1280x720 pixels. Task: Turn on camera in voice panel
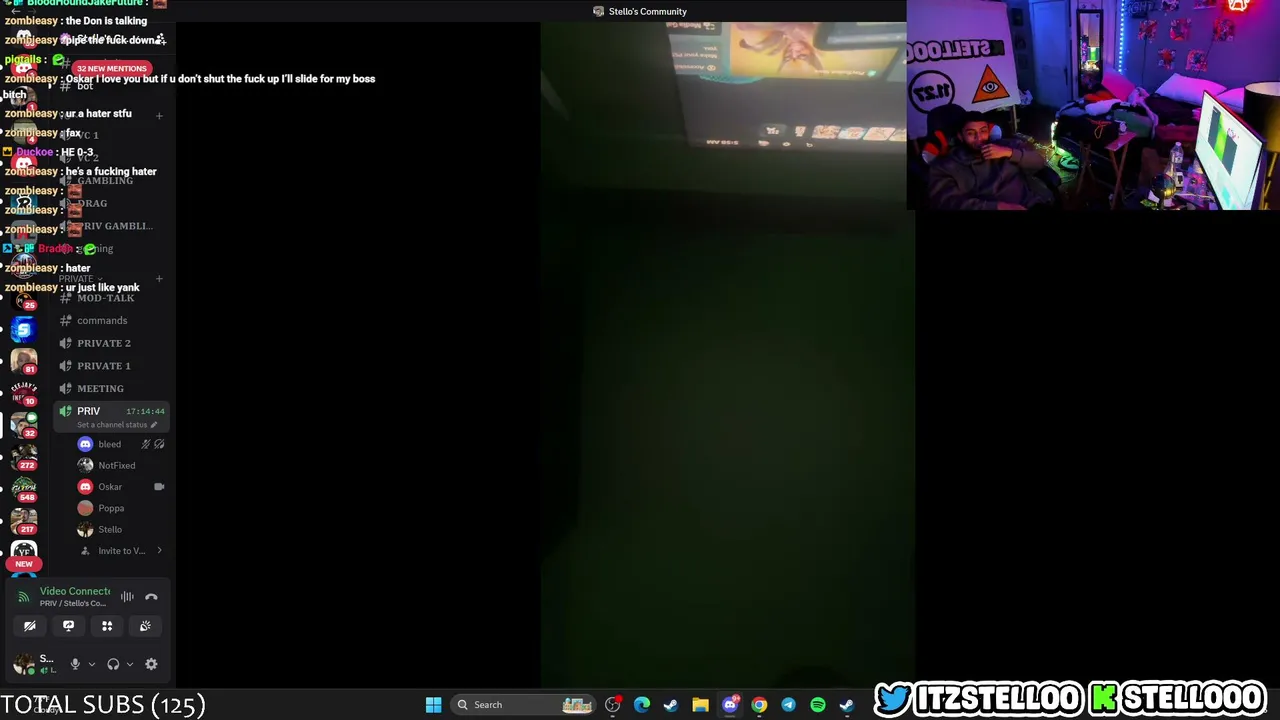[30, 626]
